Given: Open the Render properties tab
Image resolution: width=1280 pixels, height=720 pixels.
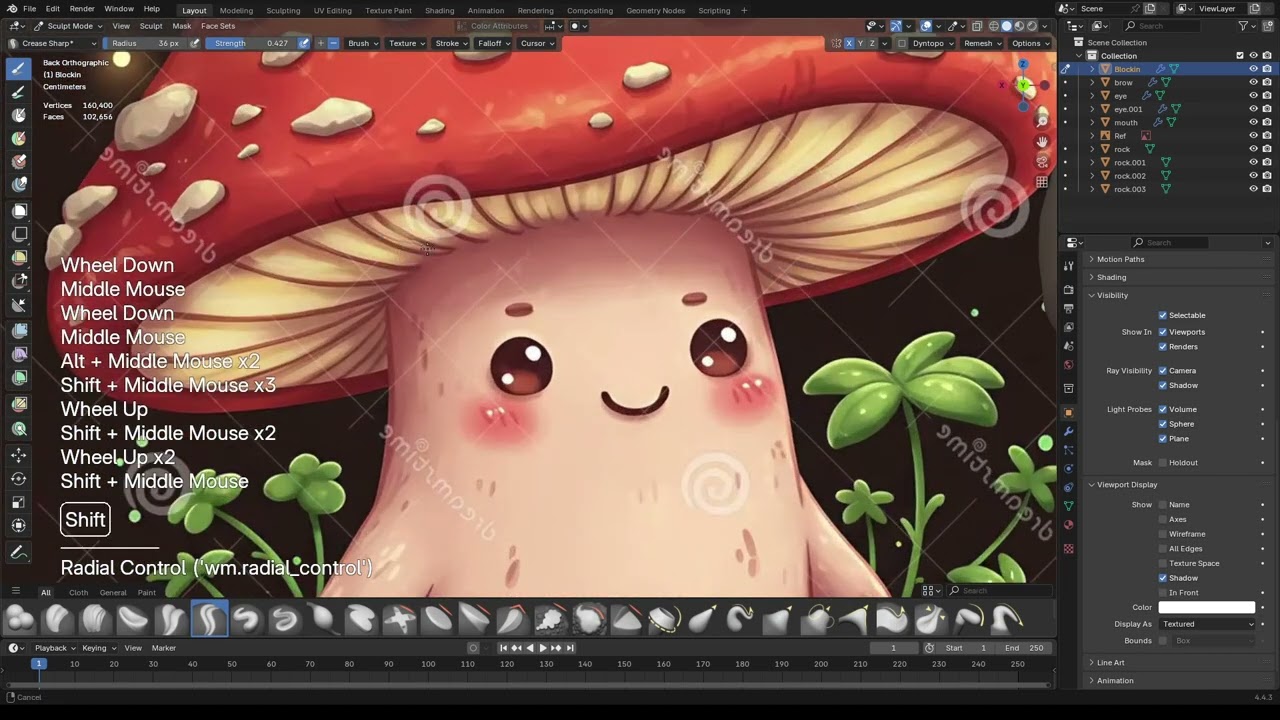Looking at the screenshot, I should pyautogui.click(x=1069, y=290).
